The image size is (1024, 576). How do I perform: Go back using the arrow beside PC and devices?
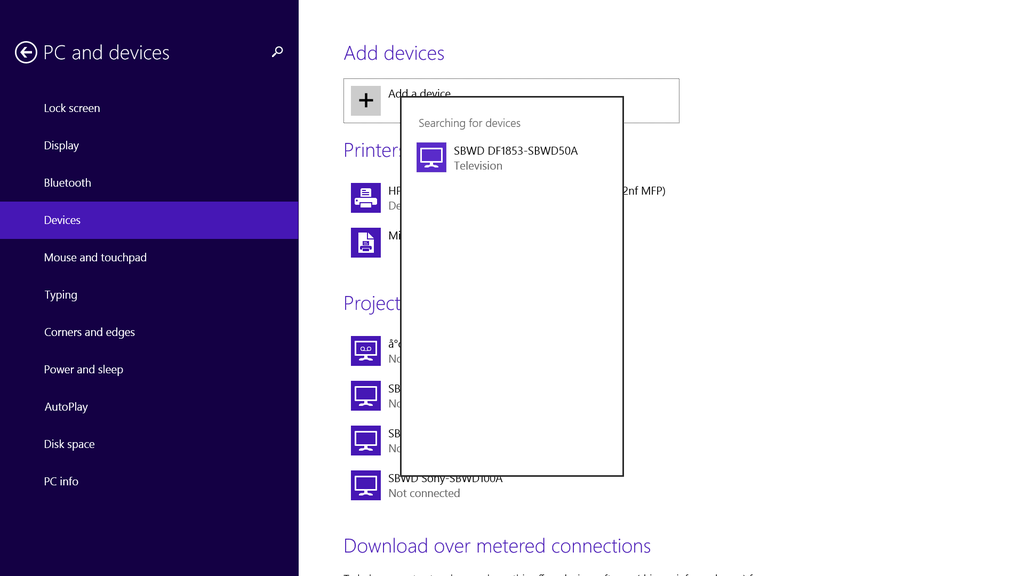pos(26,52)
